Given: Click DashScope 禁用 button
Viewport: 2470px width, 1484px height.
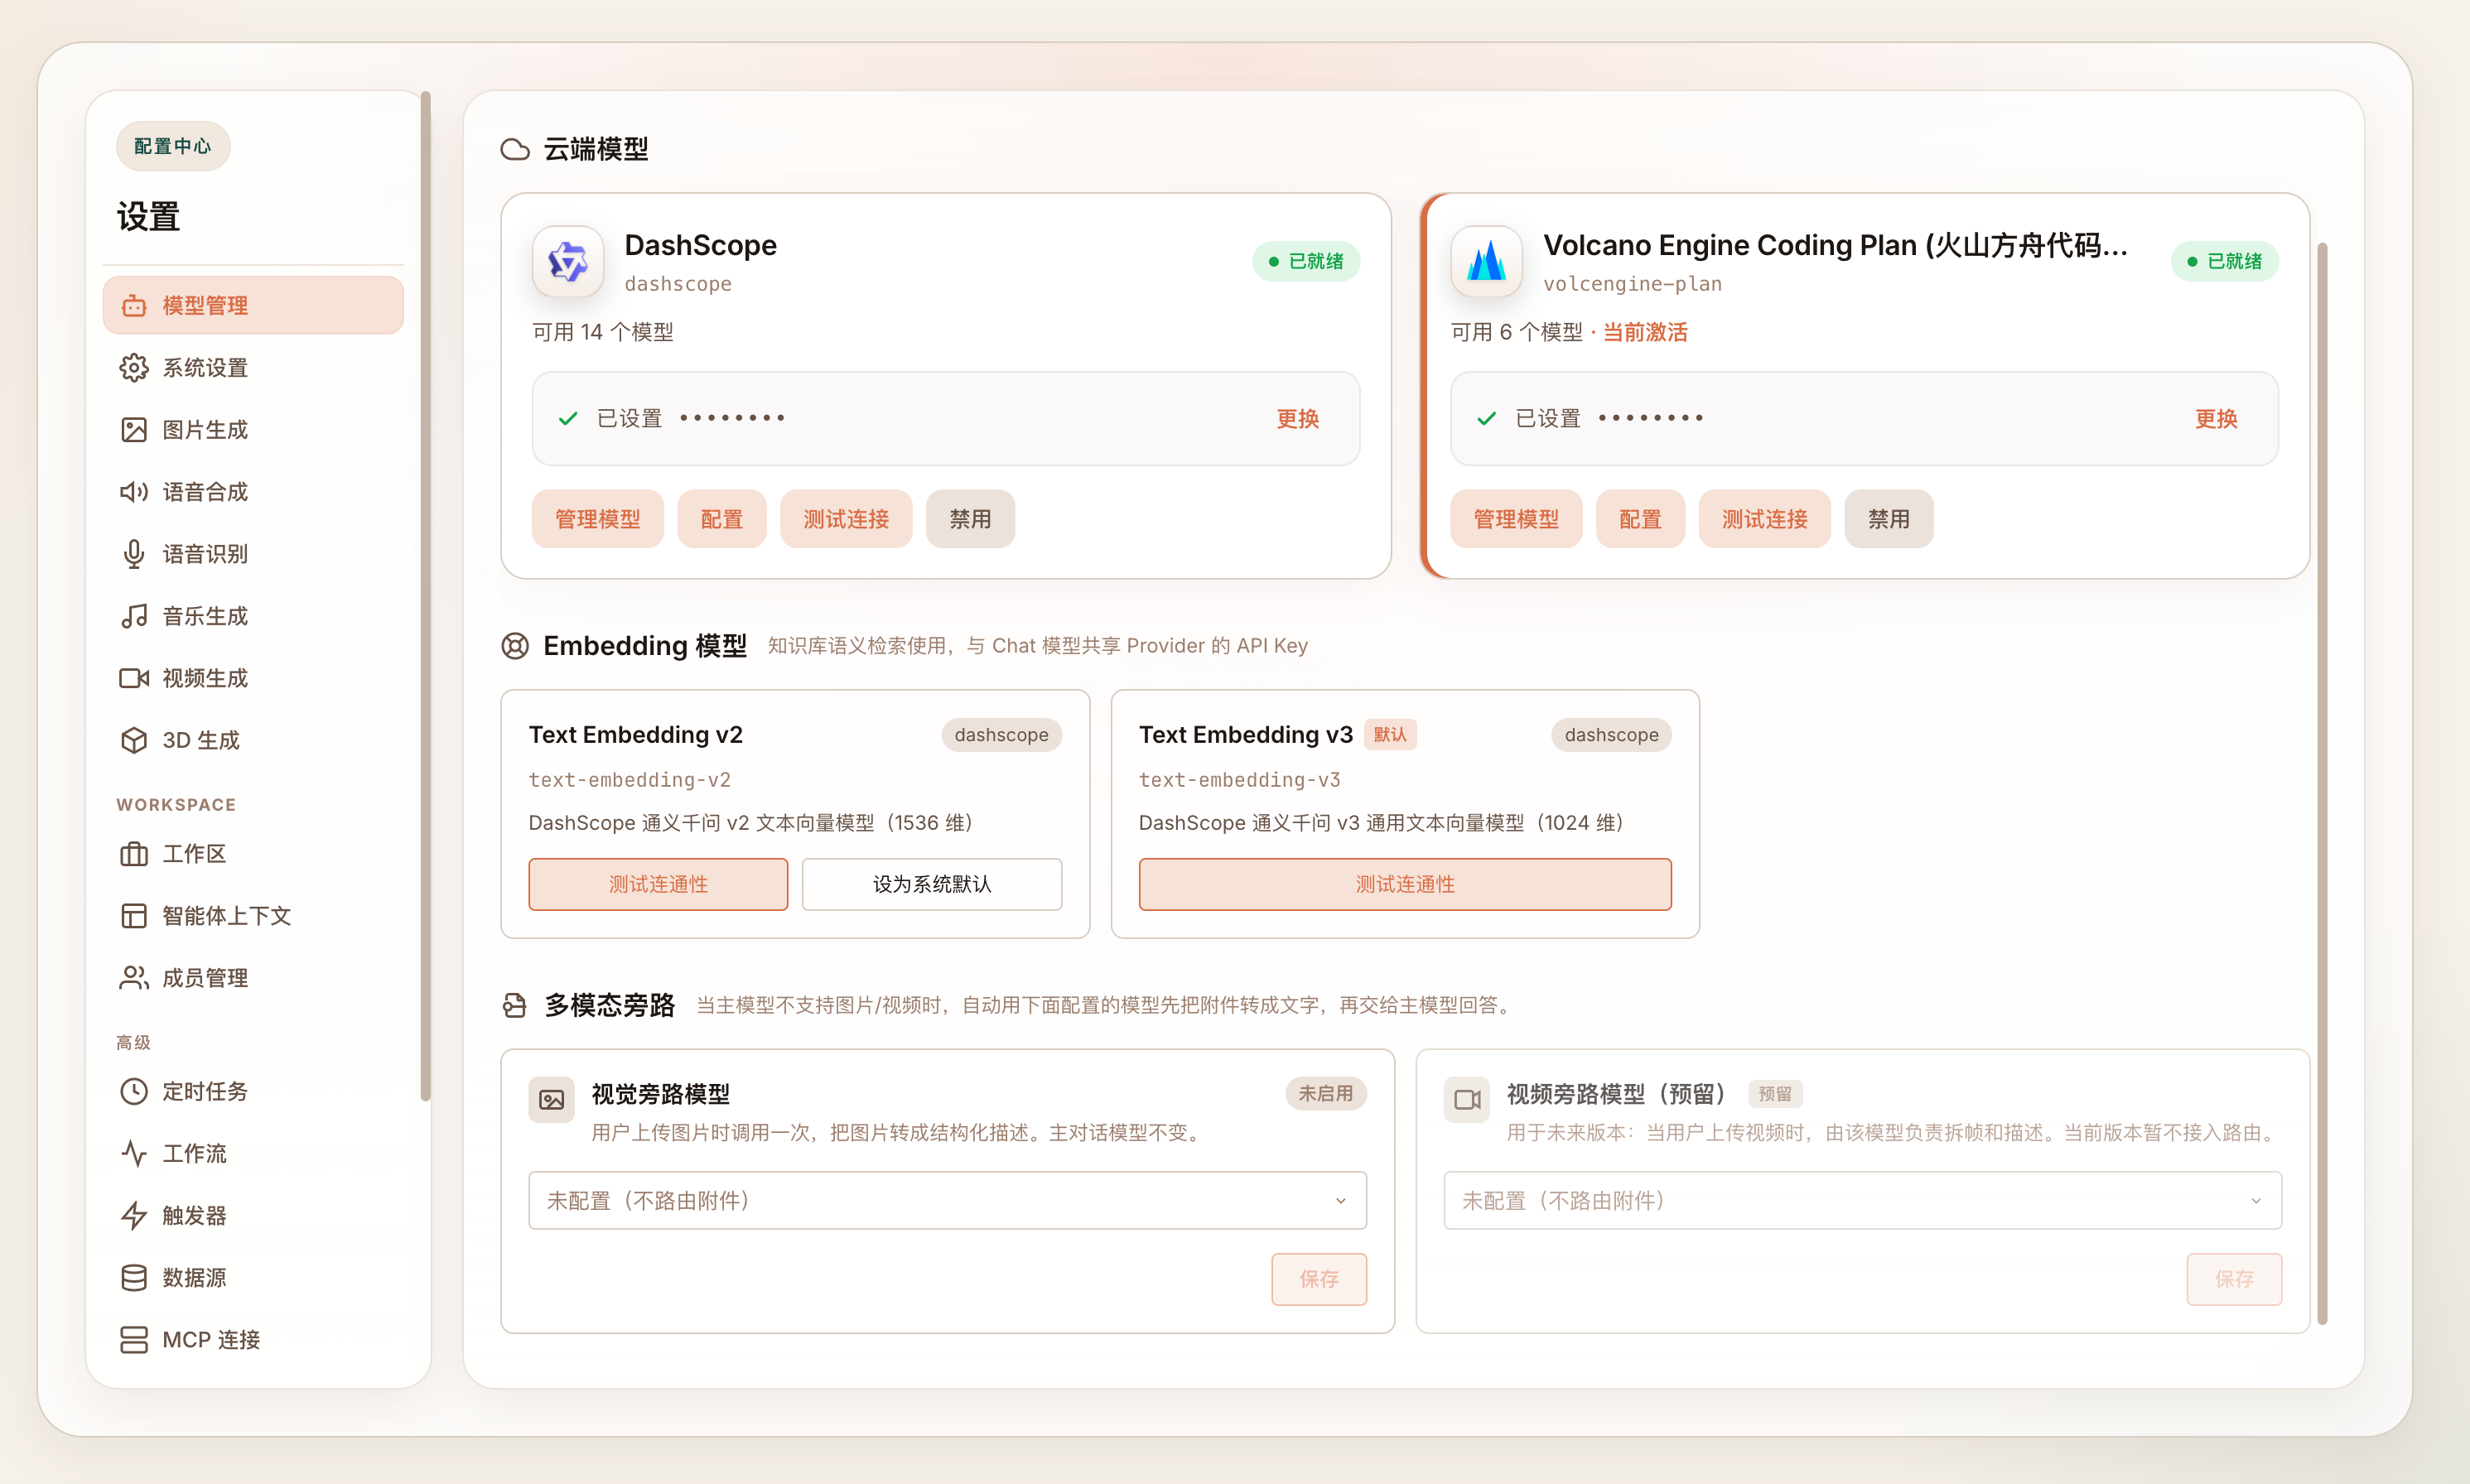Looking at the screenshot, I should click(970, 519).
